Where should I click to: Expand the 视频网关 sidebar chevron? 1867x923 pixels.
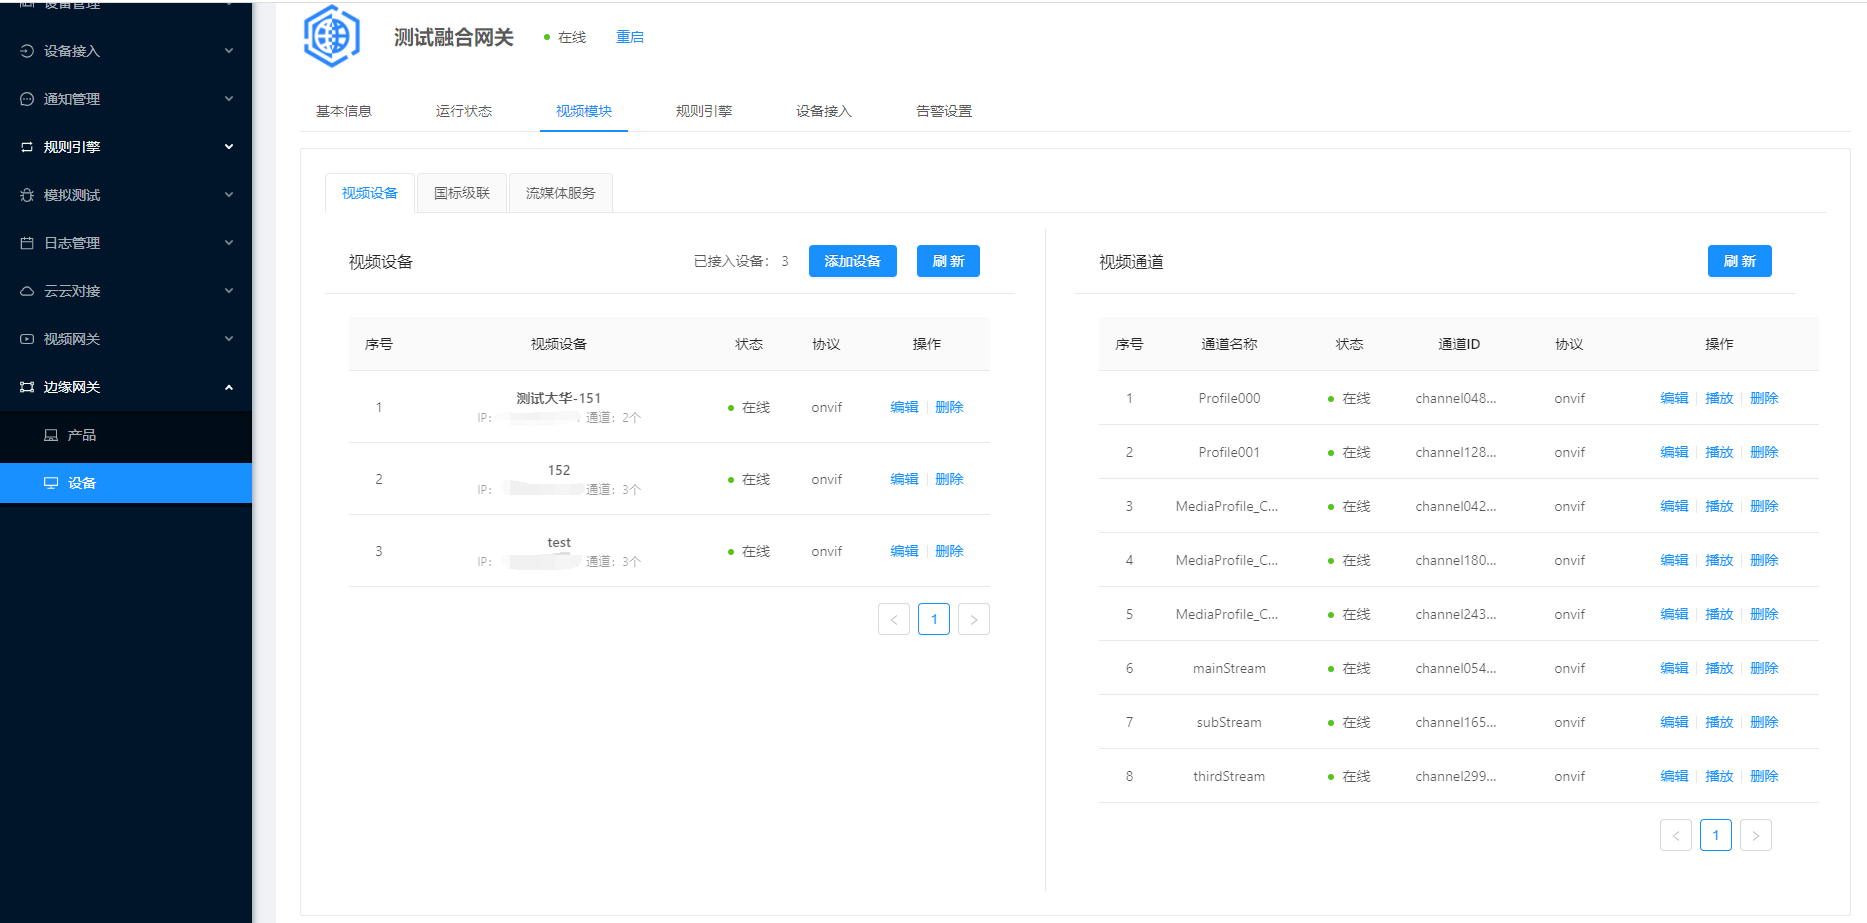click(x=229, y=339)
